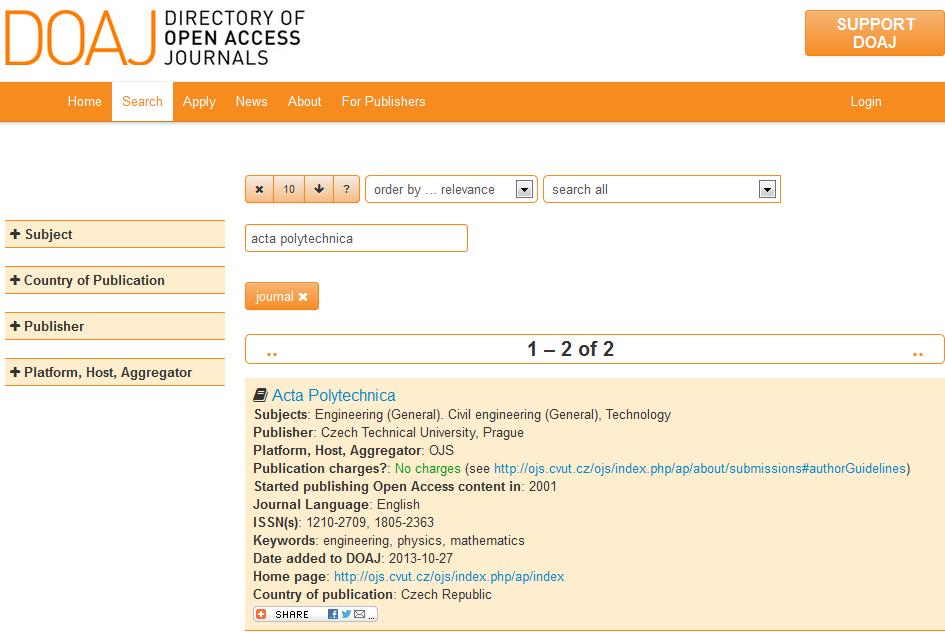Click the No charges text

427,468
